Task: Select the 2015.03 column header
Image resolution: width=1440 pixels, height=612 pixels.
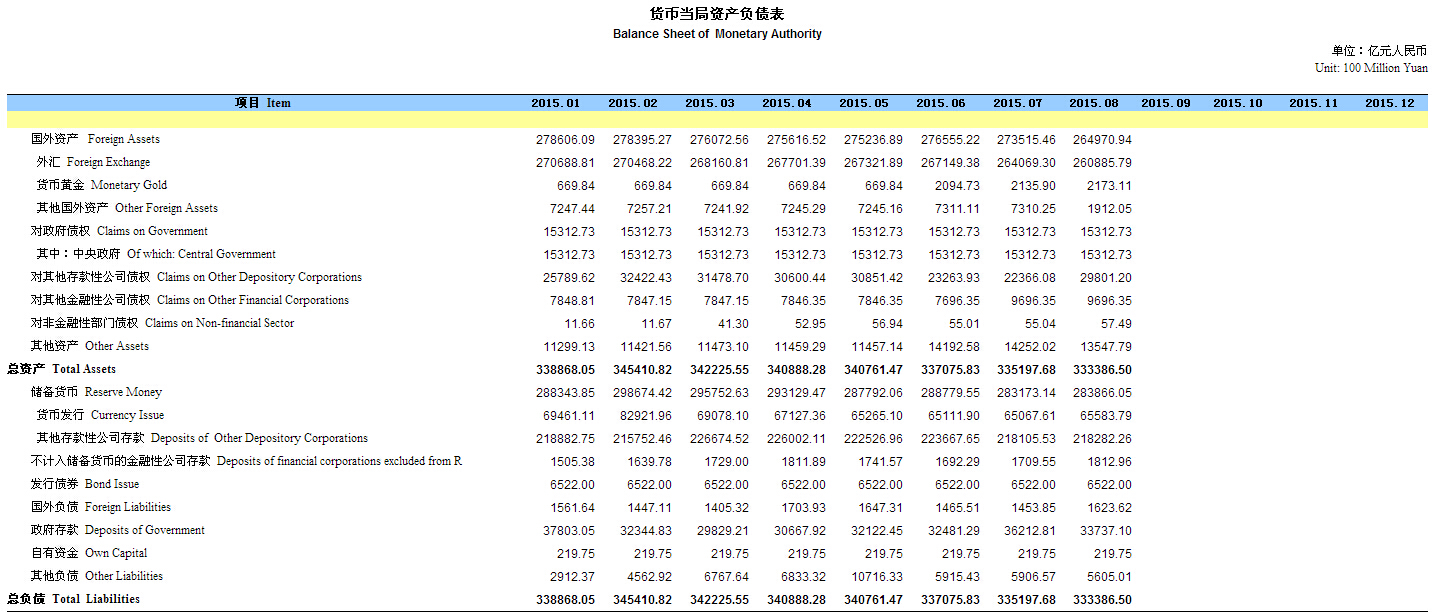Action: pos(710,103)
